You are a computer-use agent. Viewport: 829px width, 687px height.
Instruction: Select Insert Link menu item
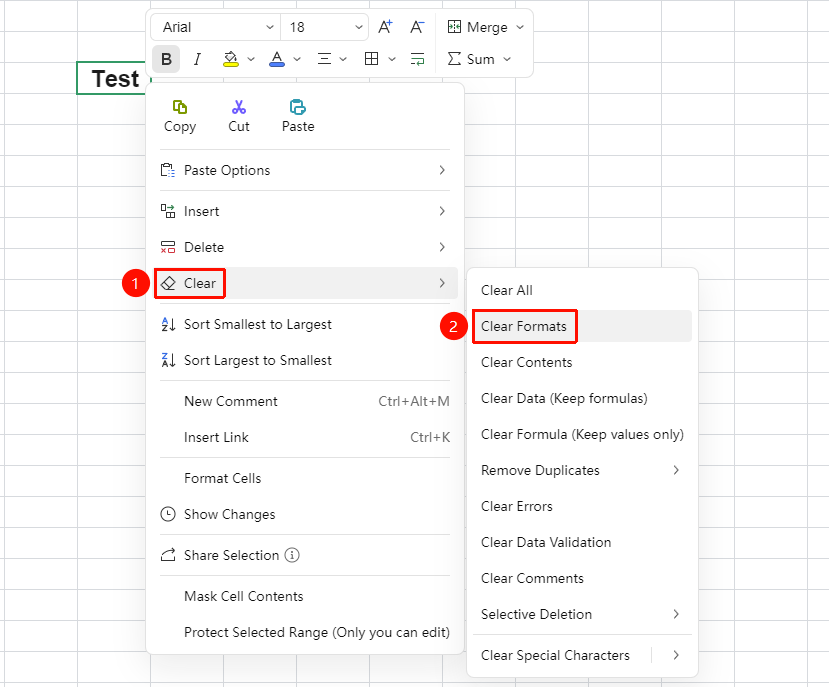305,437
